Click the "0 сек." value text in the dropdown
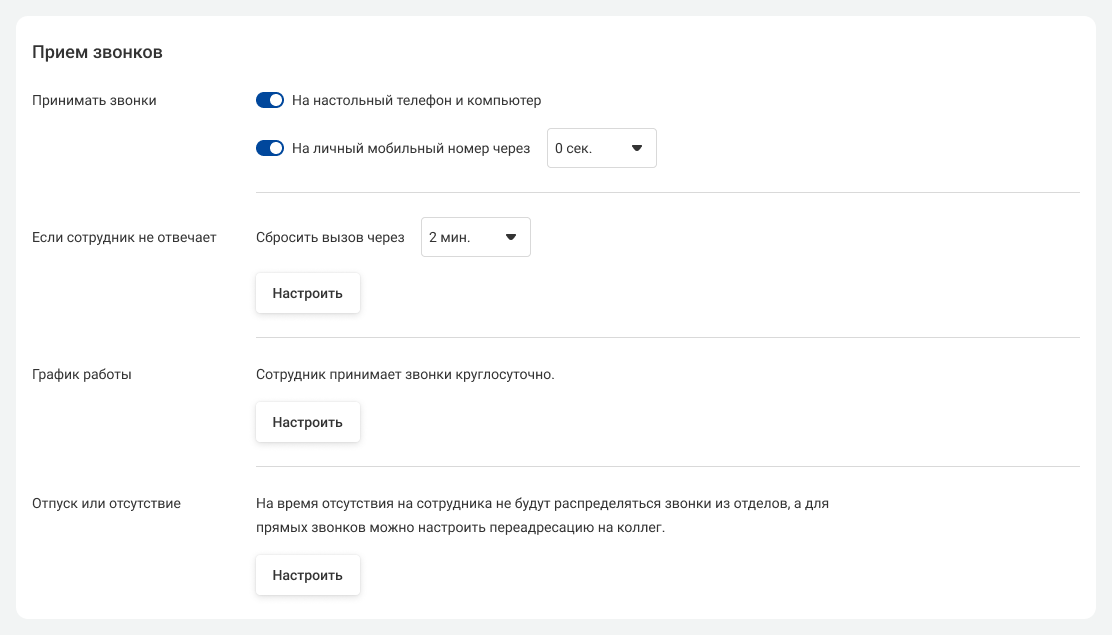 pos(573,148)
